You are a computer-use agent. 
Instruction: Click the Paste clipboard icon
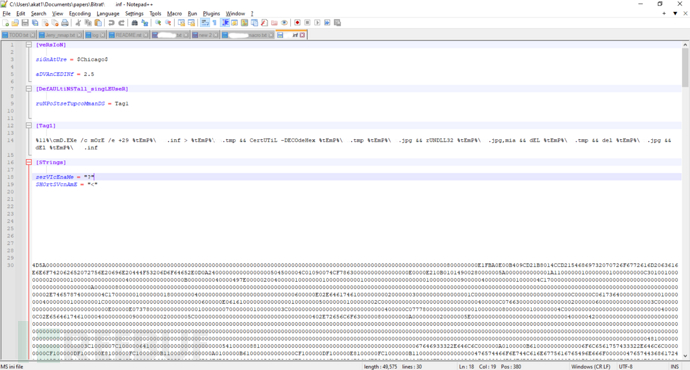point(98,23)
